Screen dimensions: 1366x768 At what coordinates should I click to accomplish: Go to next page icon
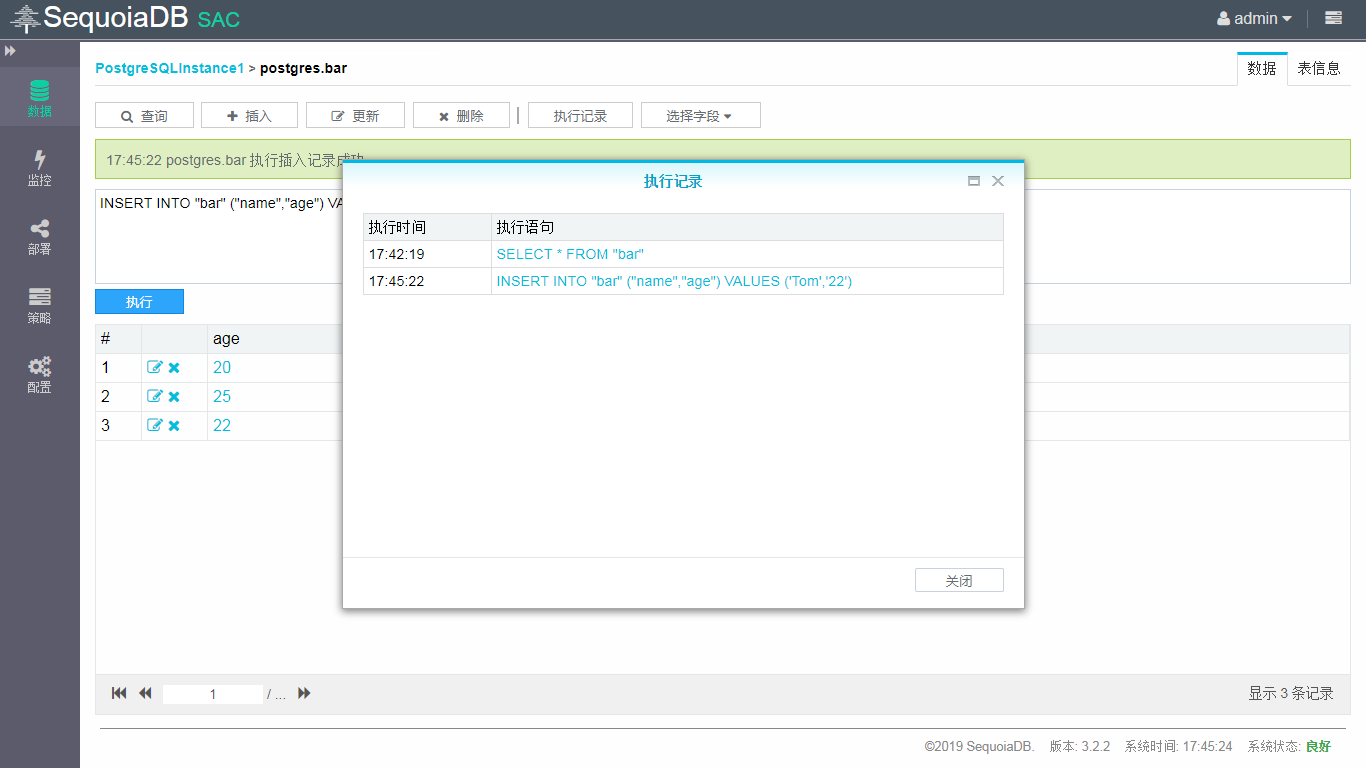pyautogui.click(x=304, y=693)
